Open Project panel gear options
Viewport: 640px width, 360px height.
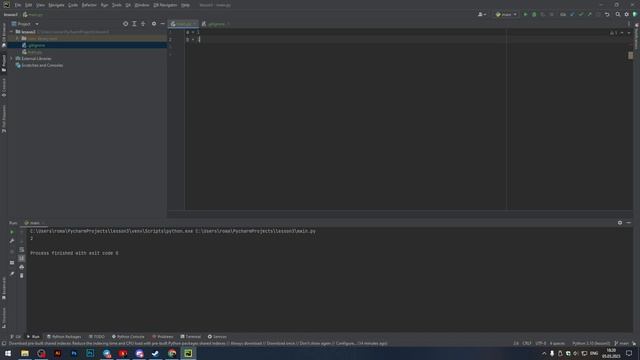tap(154, 24)
